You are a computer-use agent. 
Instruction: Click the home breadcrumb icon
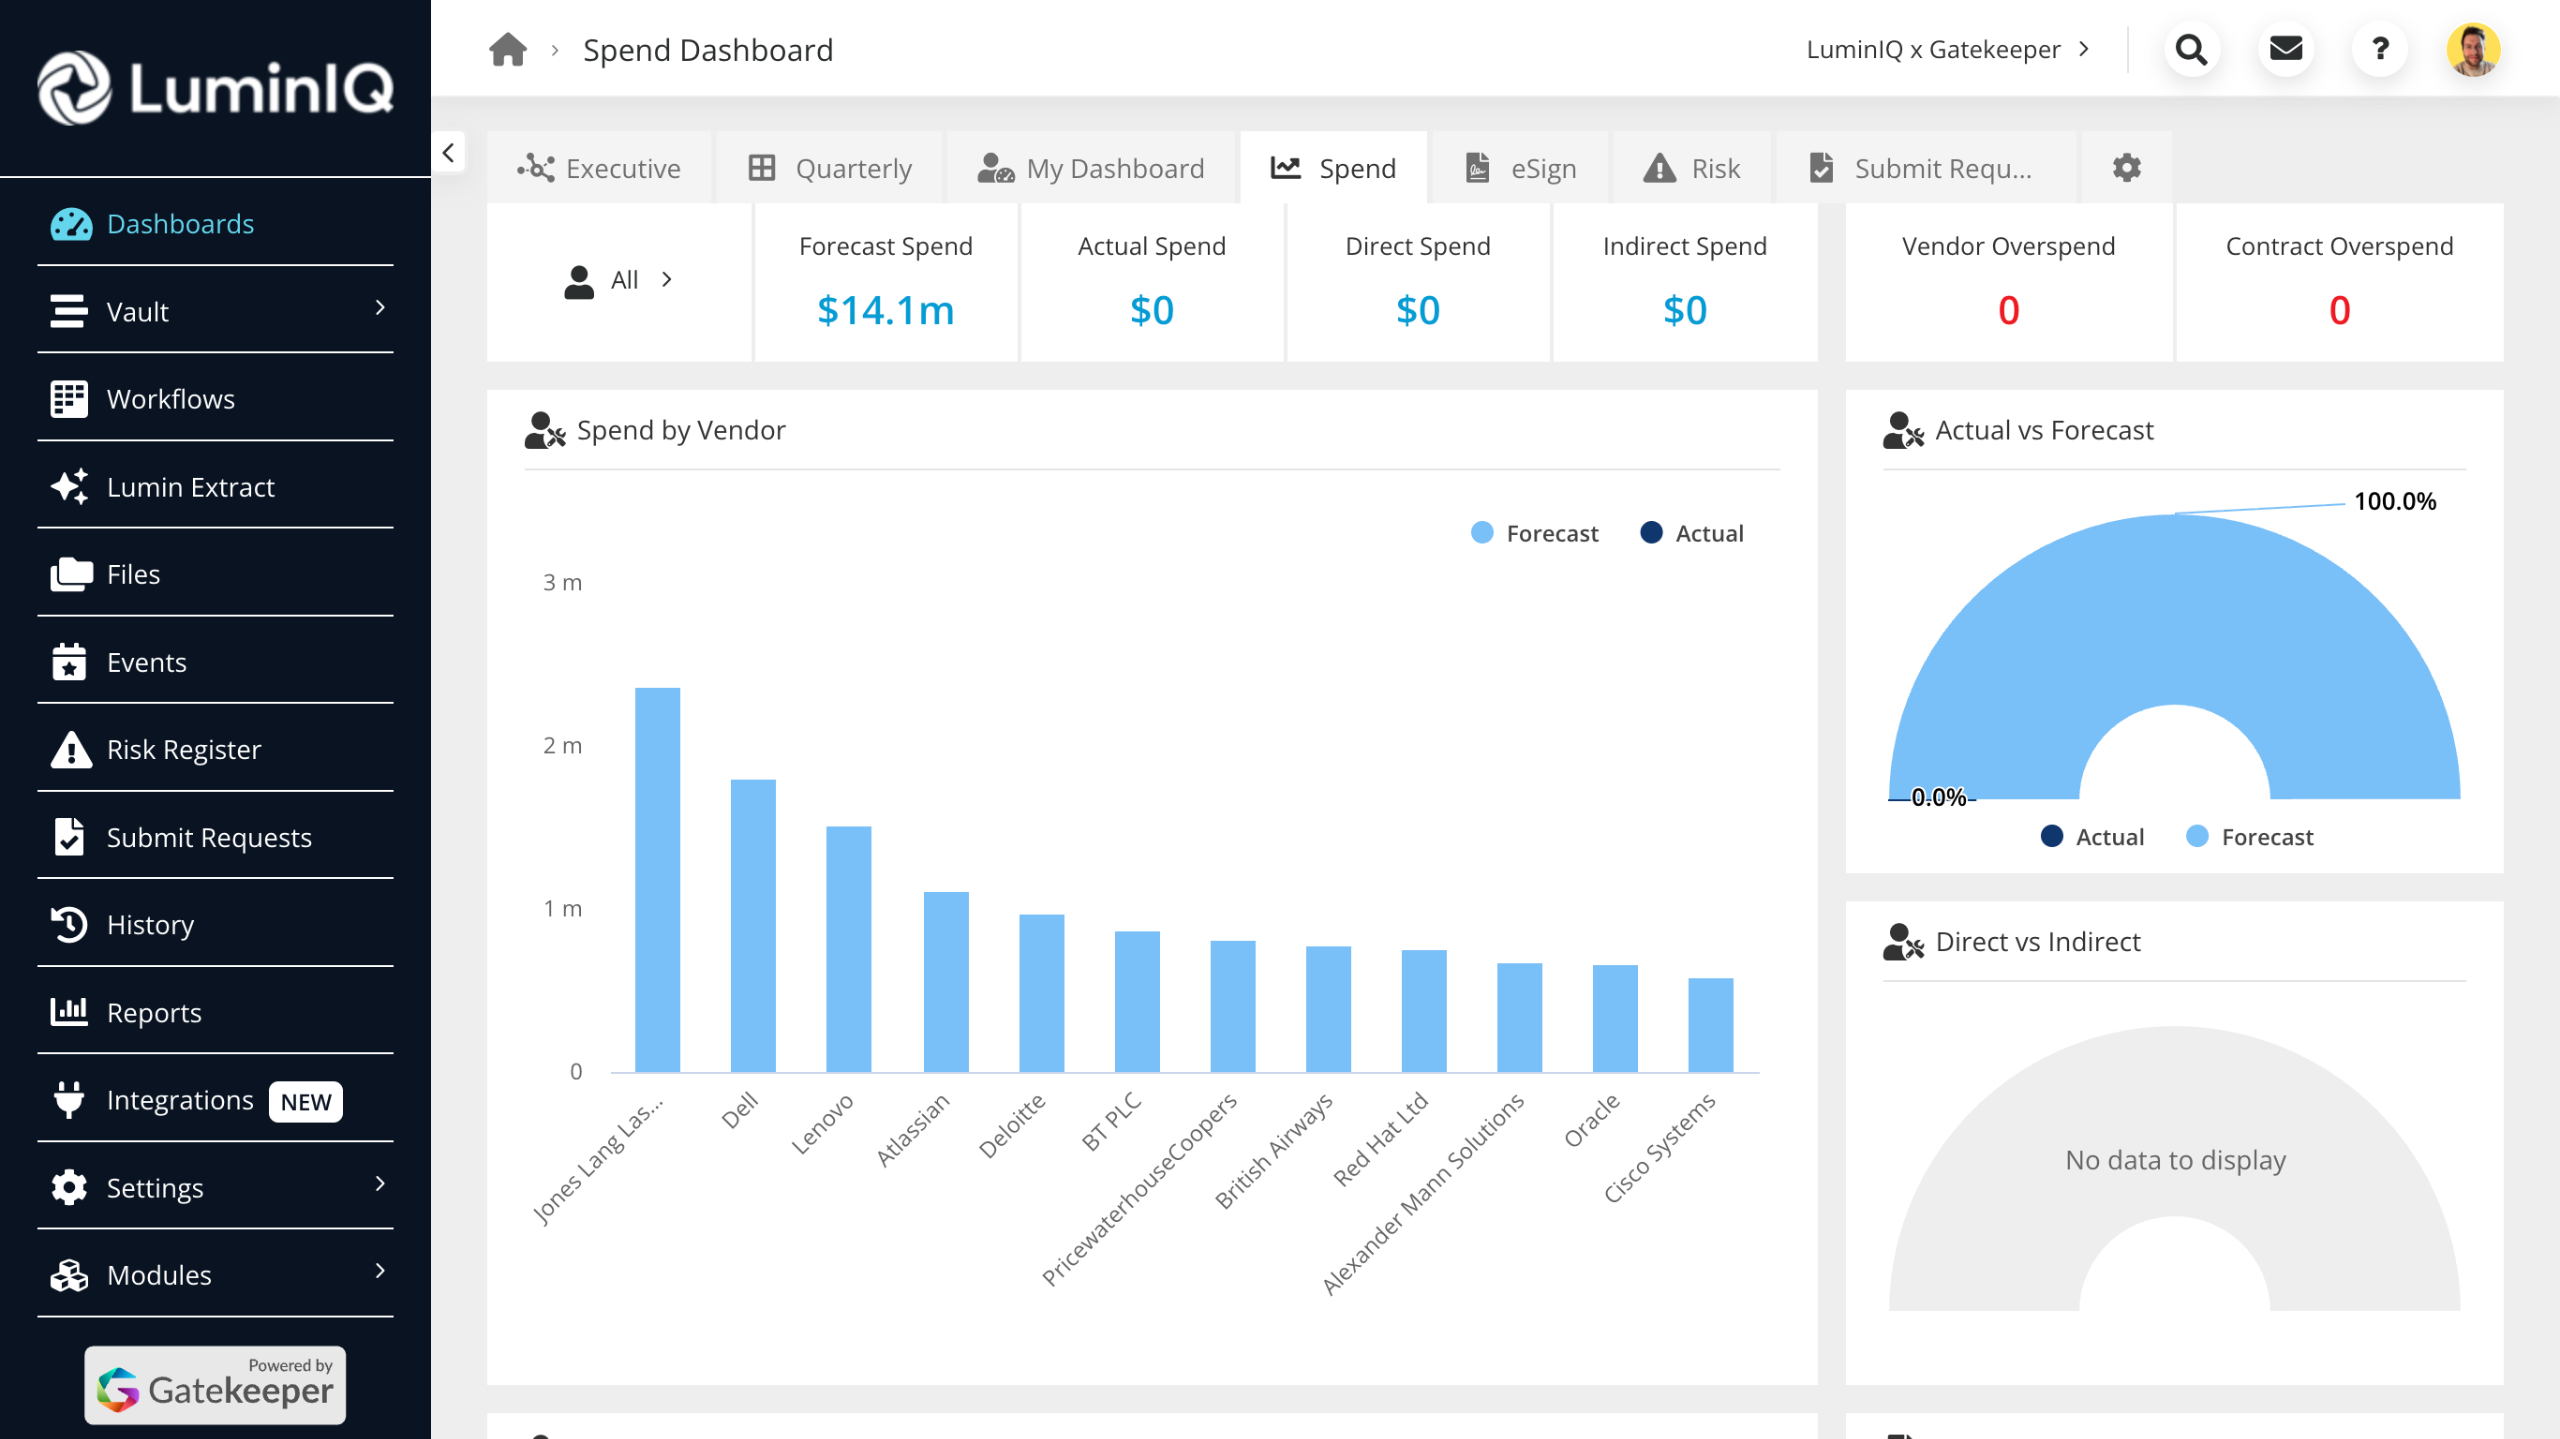pyautogui.click(x=507, y=49)
